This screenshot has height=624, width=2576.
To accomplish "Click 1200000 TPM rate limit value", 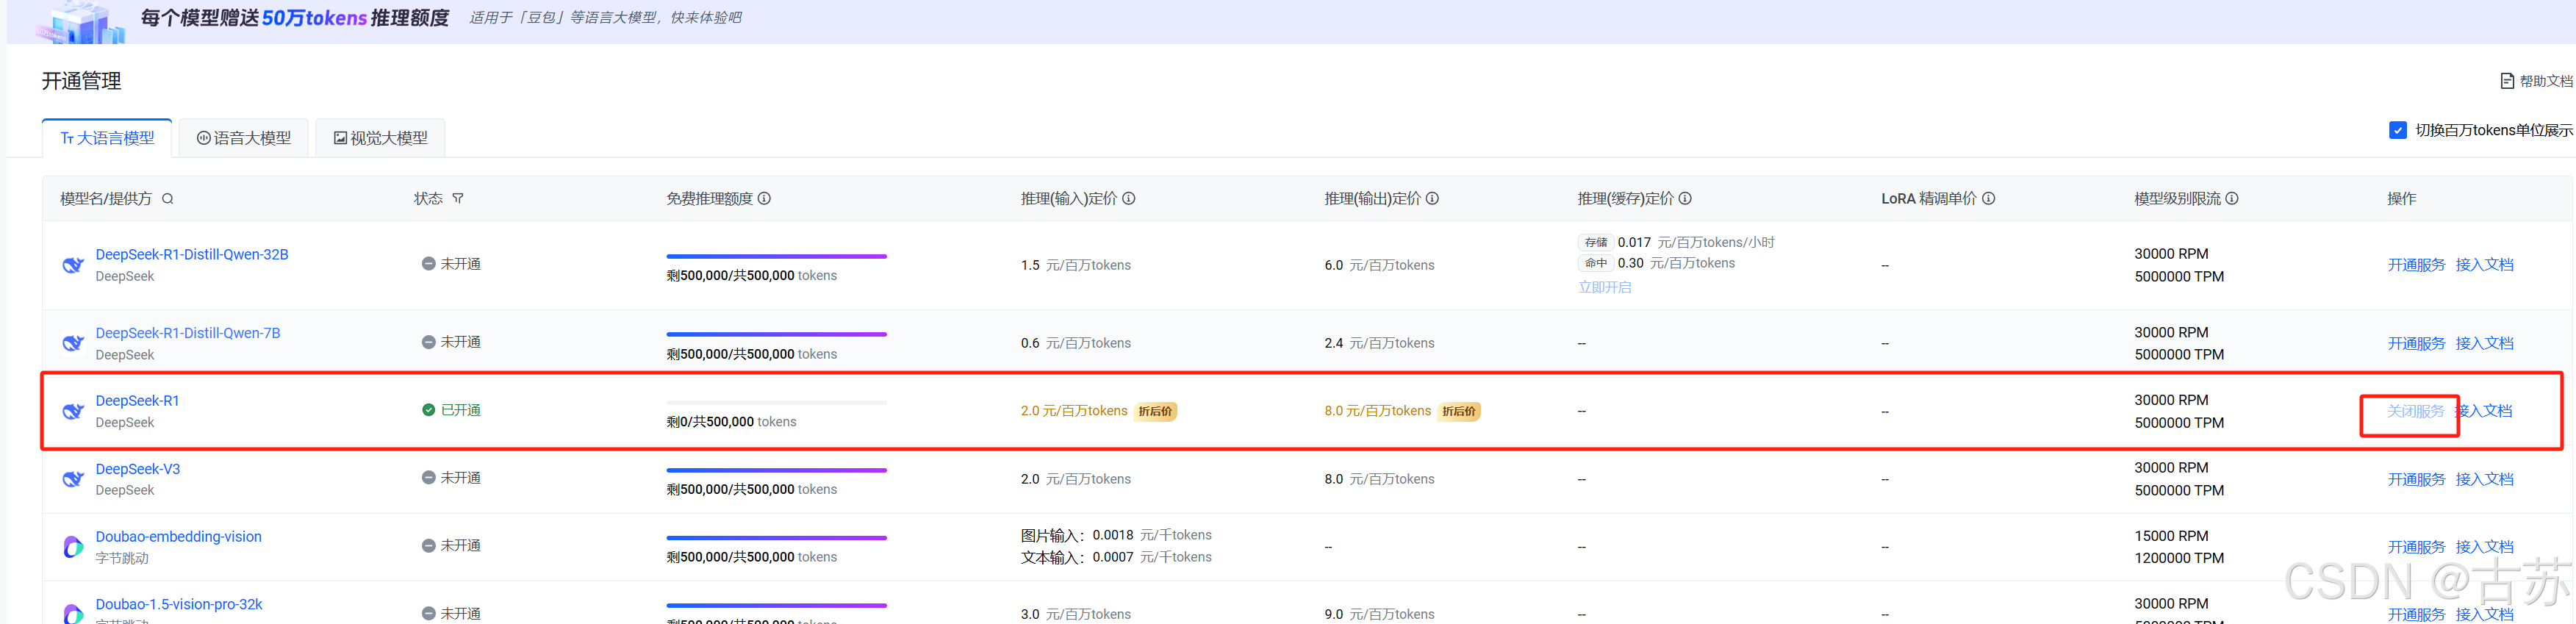I will (x=2179, y=558).
